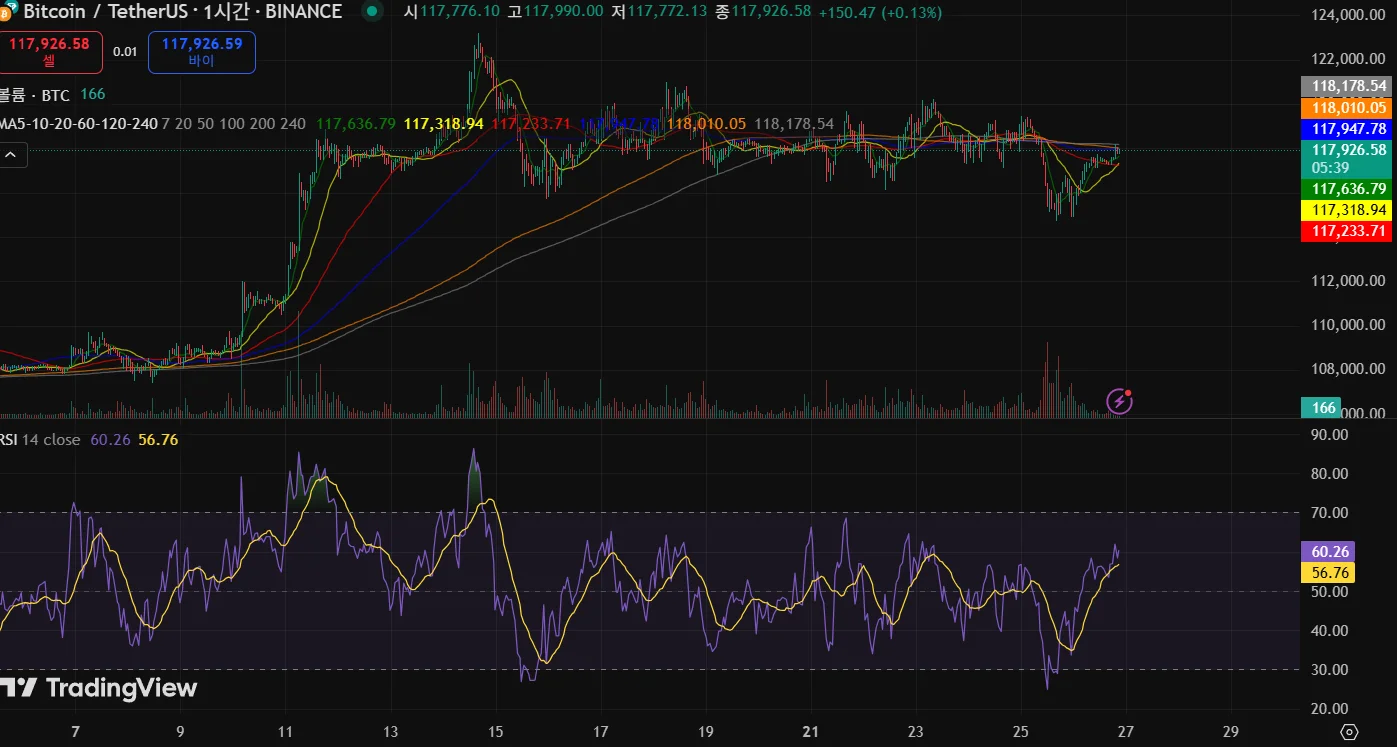Click the volume 166 axis label

[x=1321, y=407]
